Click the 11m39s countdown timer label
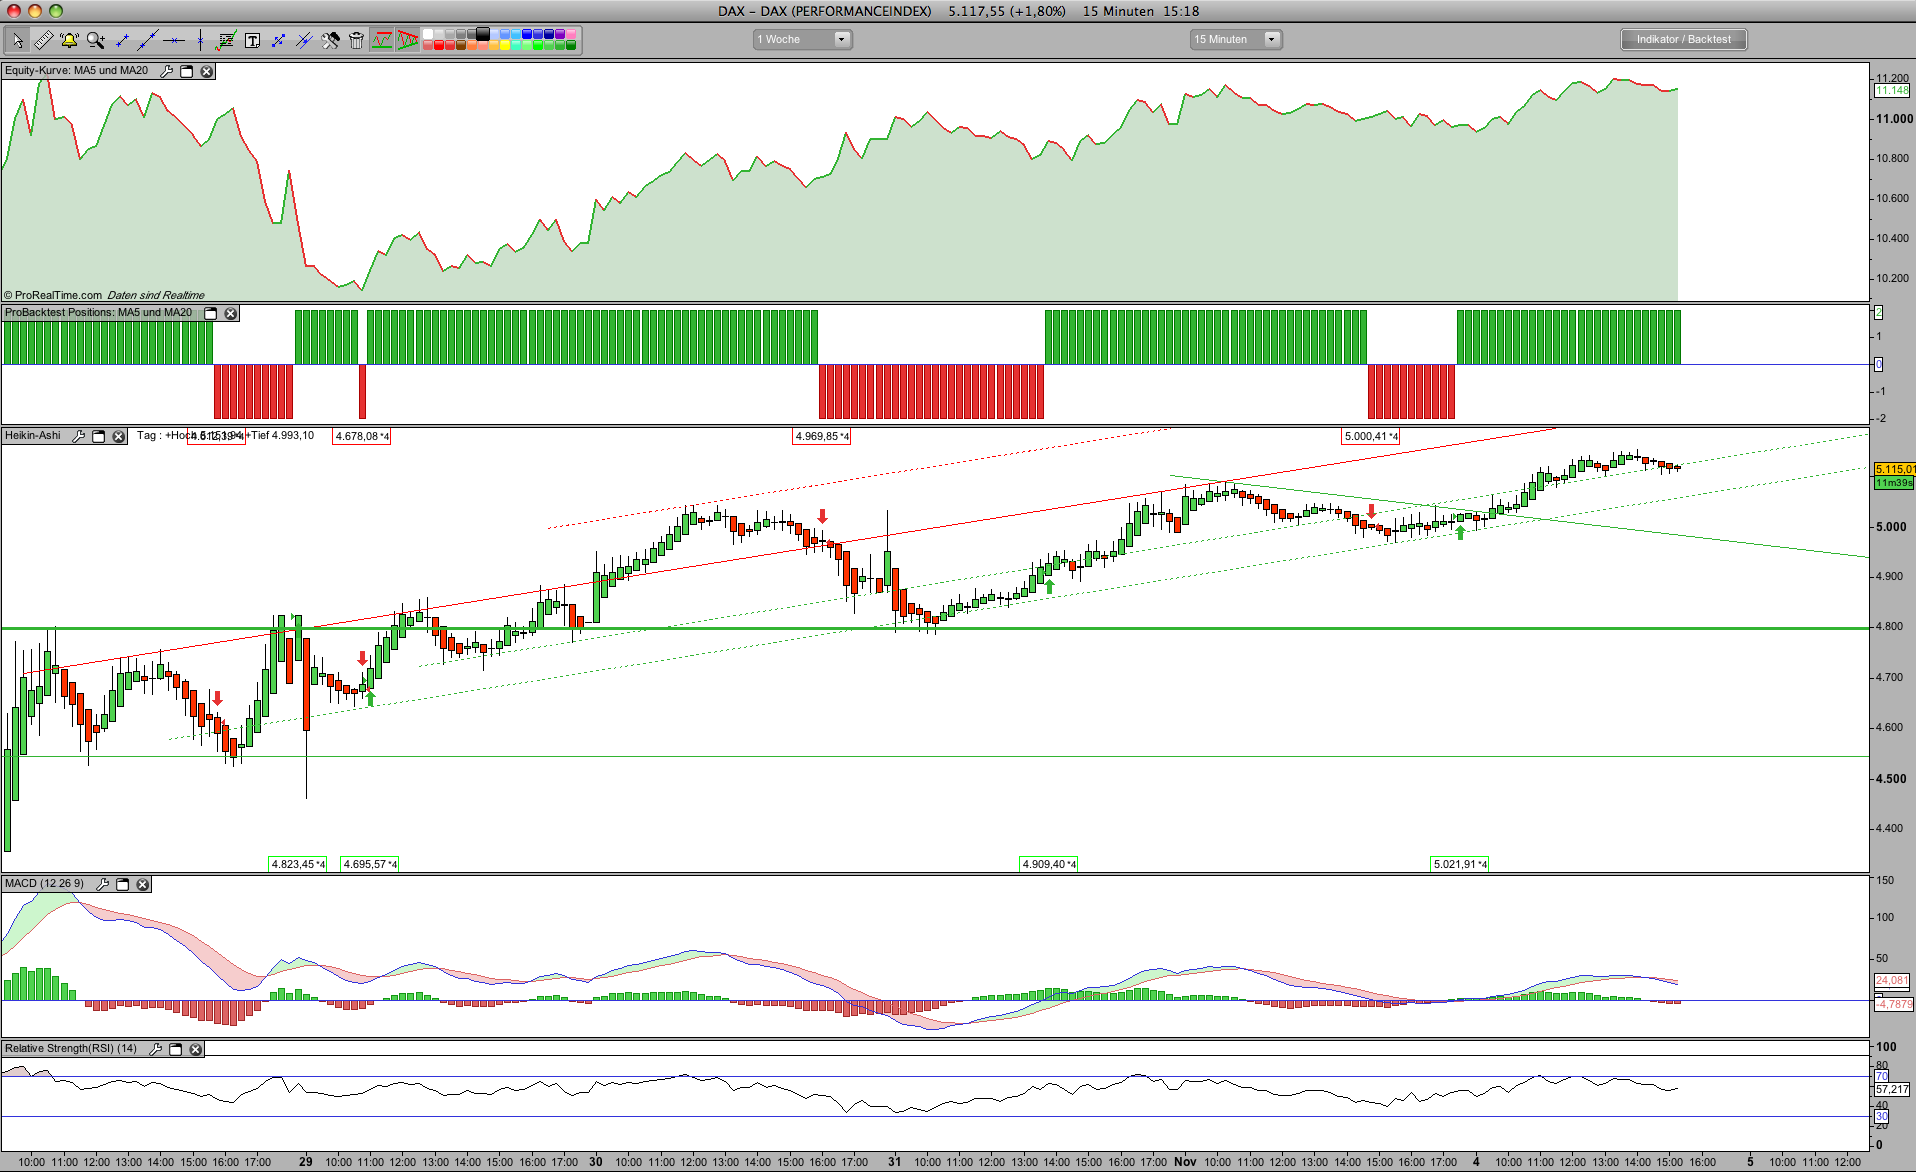This screenshot has width=1916, height=1172. pyautogui.click(x=1894, y=483)
